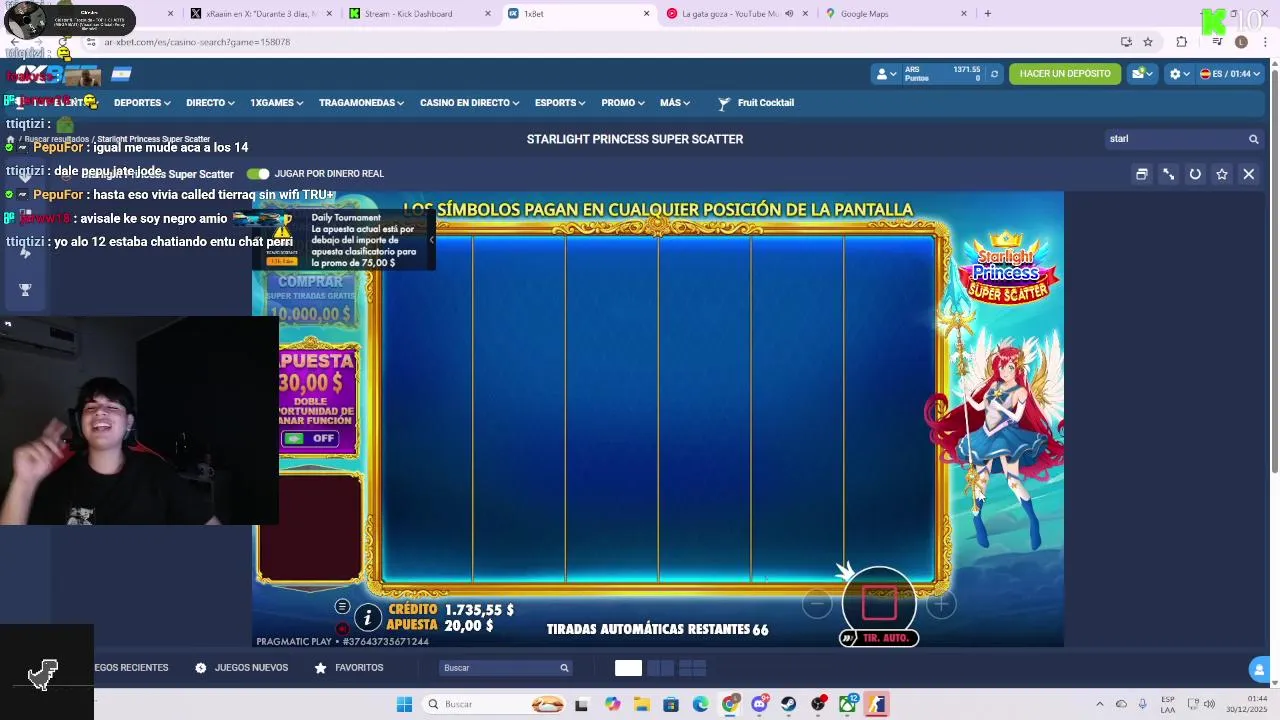Click the Juegos nuevos link
This screenshot has width=1280, height=720.
[241, 668]
